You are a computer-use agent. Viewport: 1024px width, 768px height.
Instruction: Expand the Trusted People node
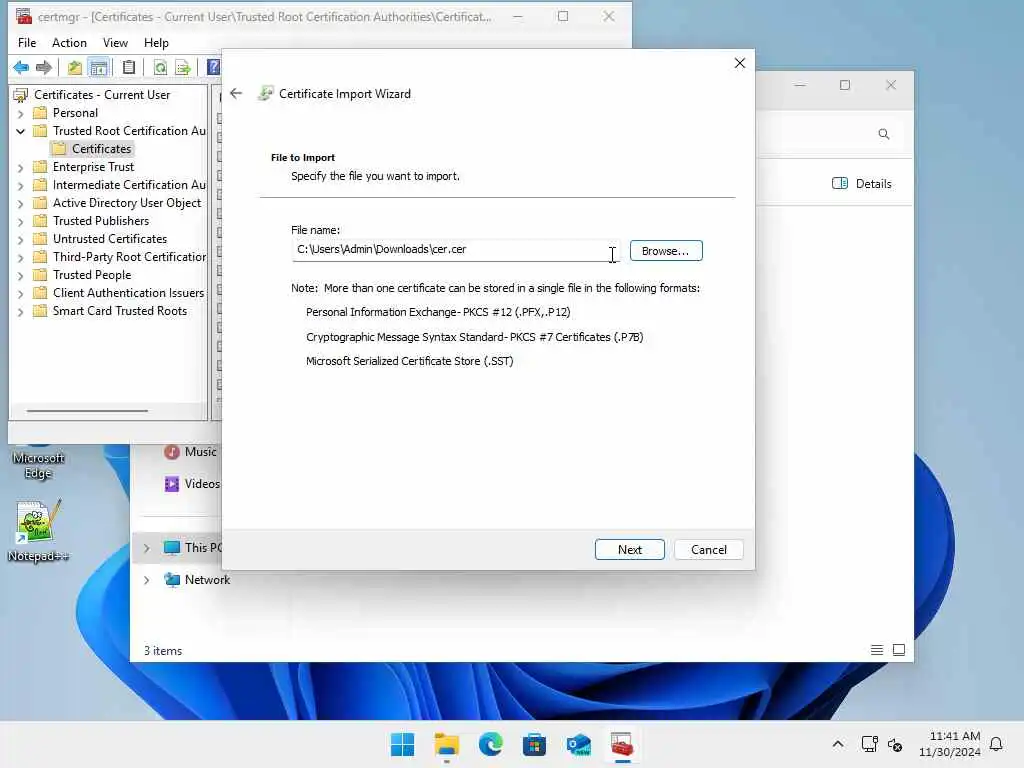coord(20,276)
